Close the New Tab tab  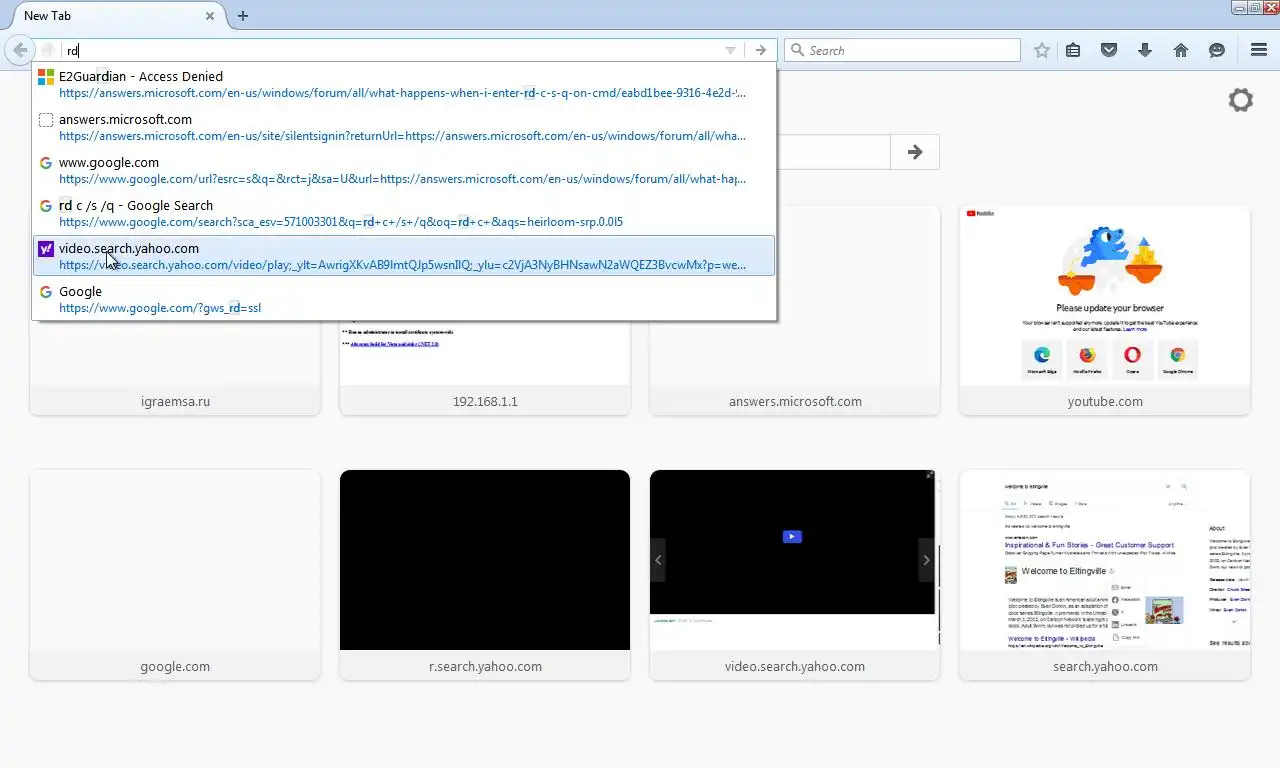point(210,16)
